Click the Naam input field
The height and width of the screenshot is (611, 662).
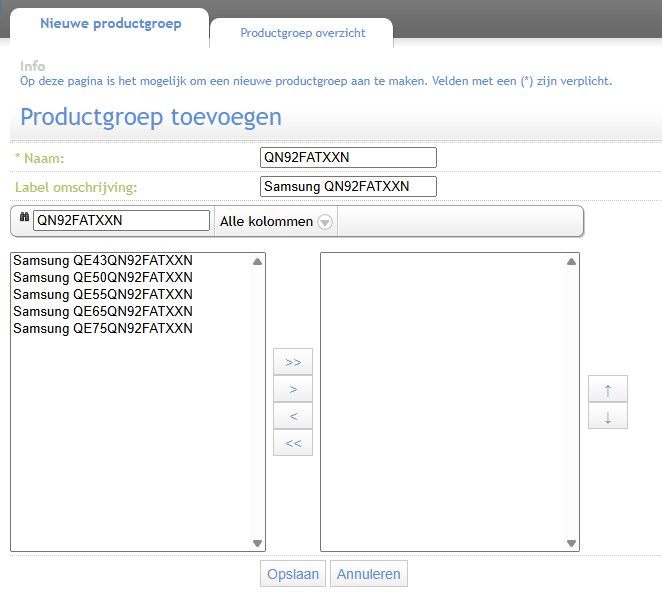[x=348, y=157]
